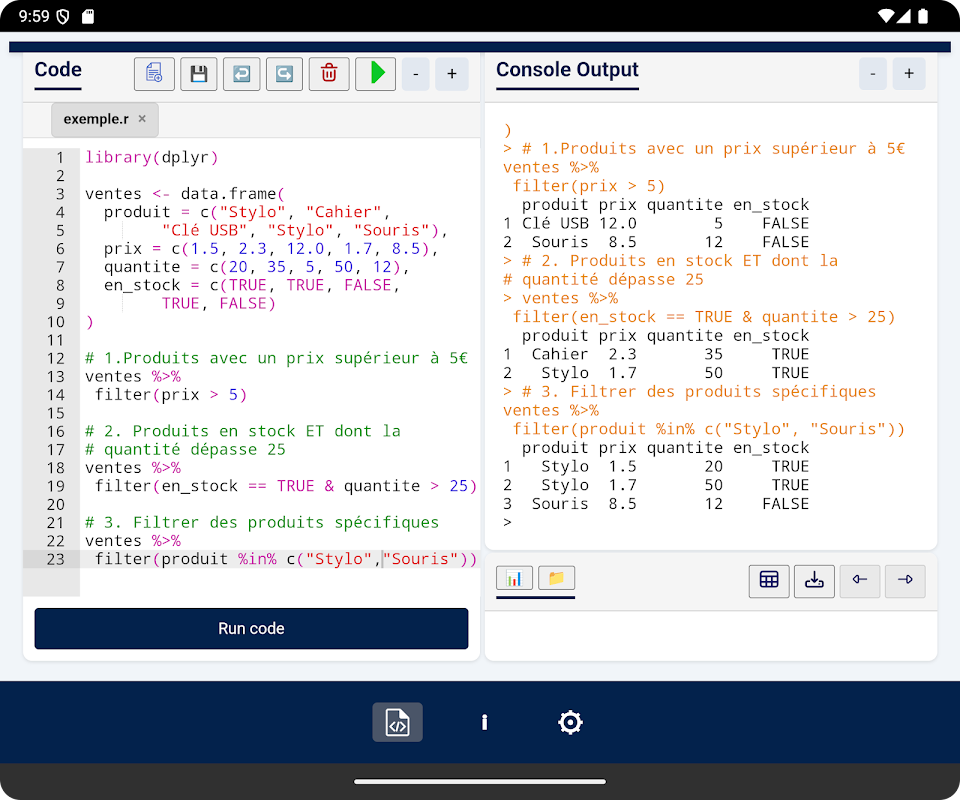
Task: Redo the last change in code editor
Action: [x=284, y=74]
